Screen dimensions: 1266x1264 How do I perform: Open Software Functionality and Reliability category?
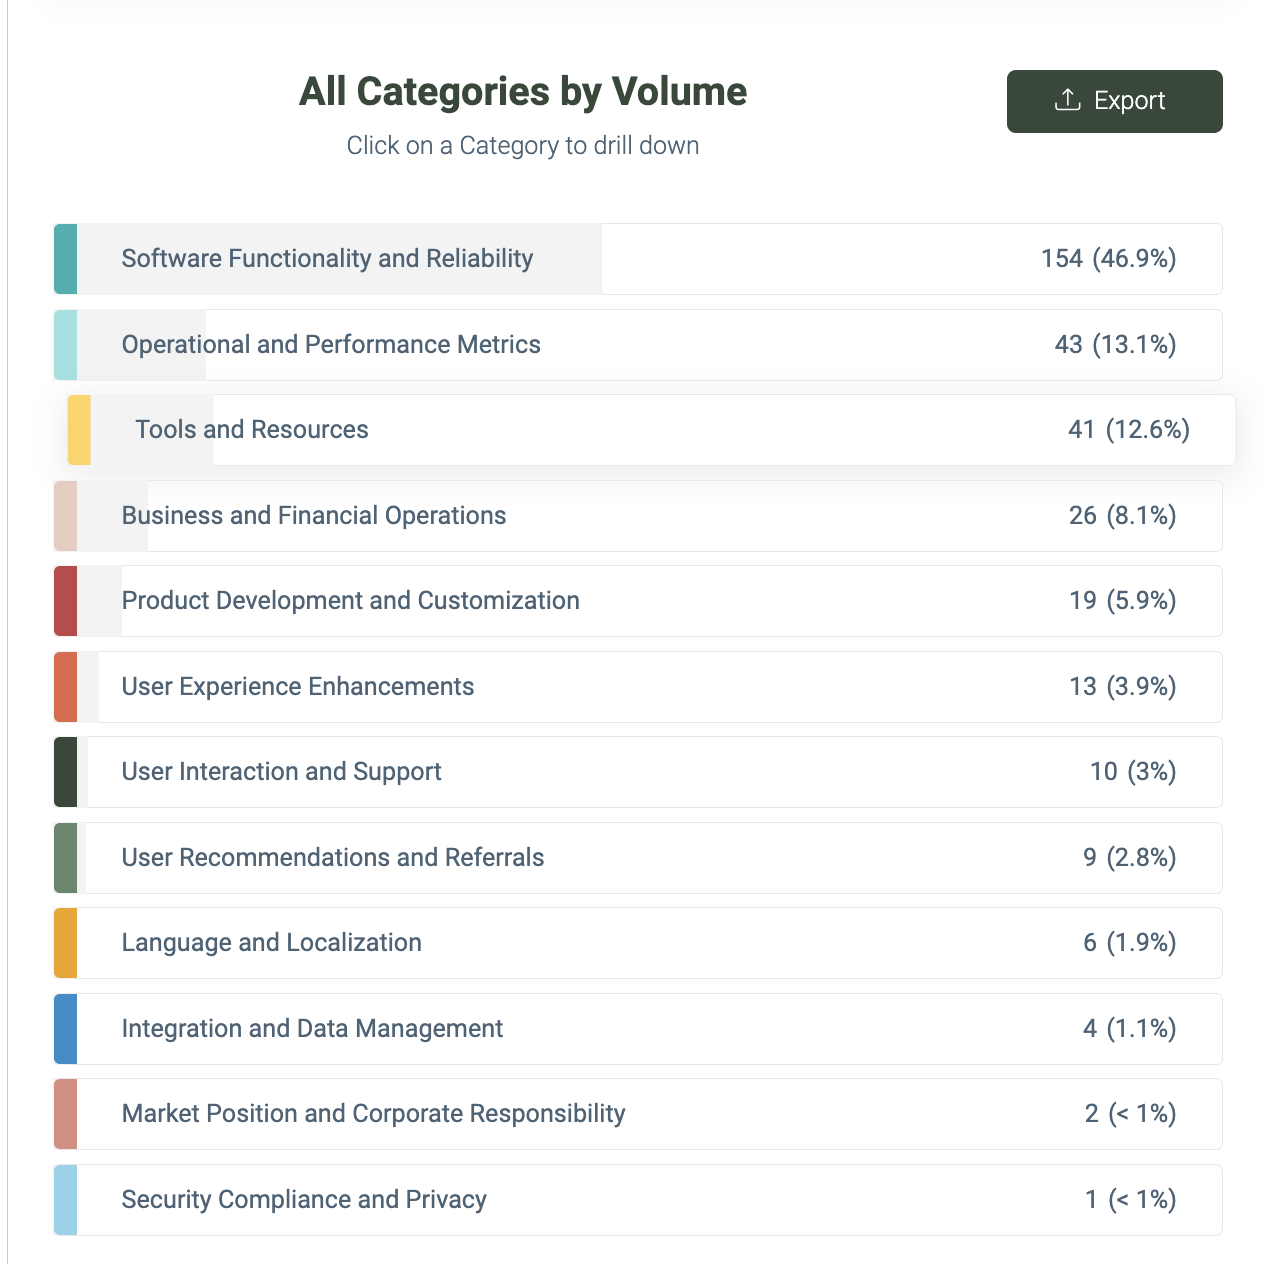click(x=638, y=259)
